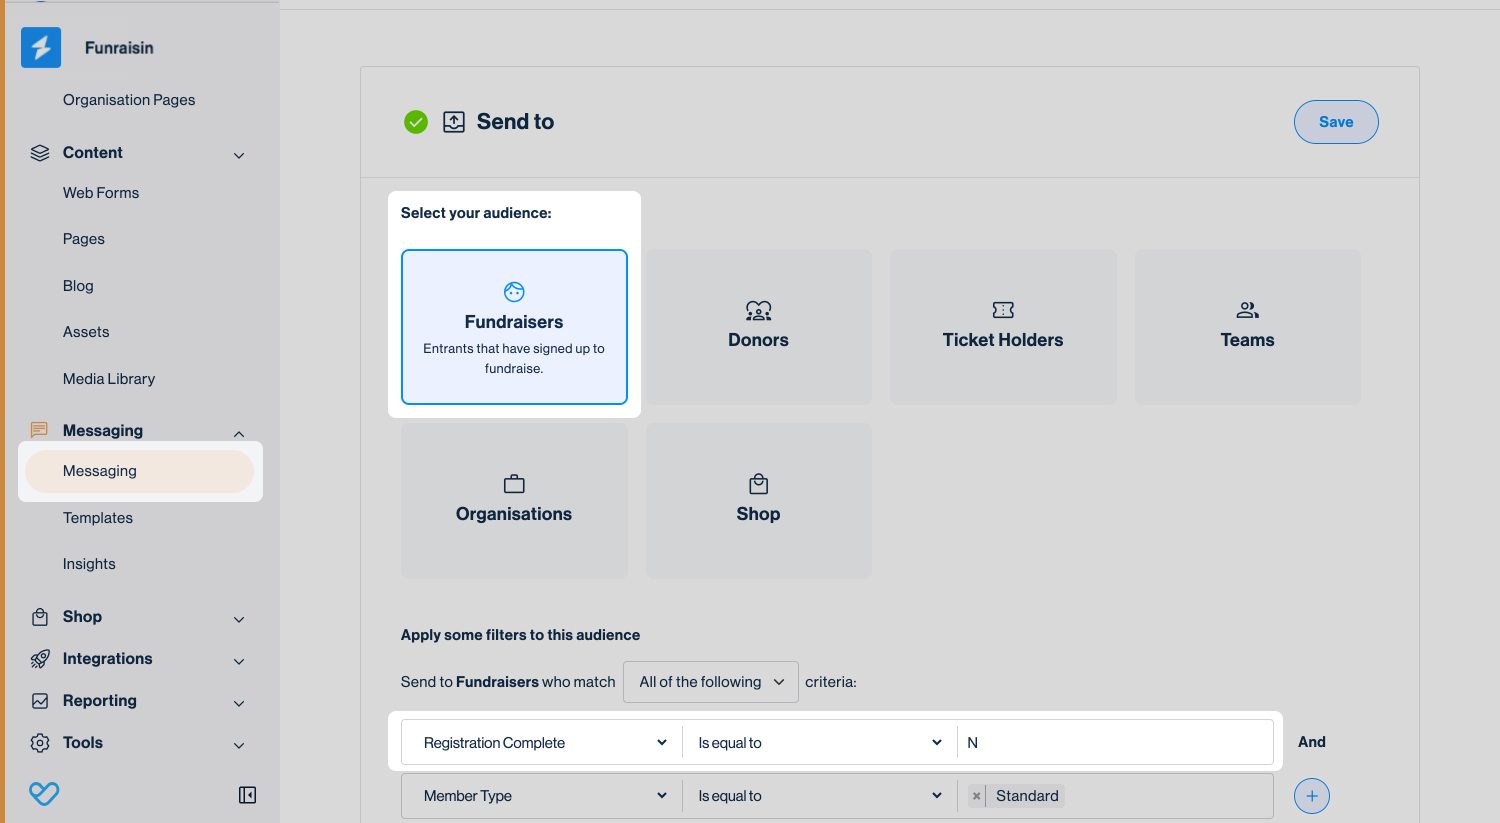Remove the Standard tag with its x
The image size is (1500, 823).
976,796
